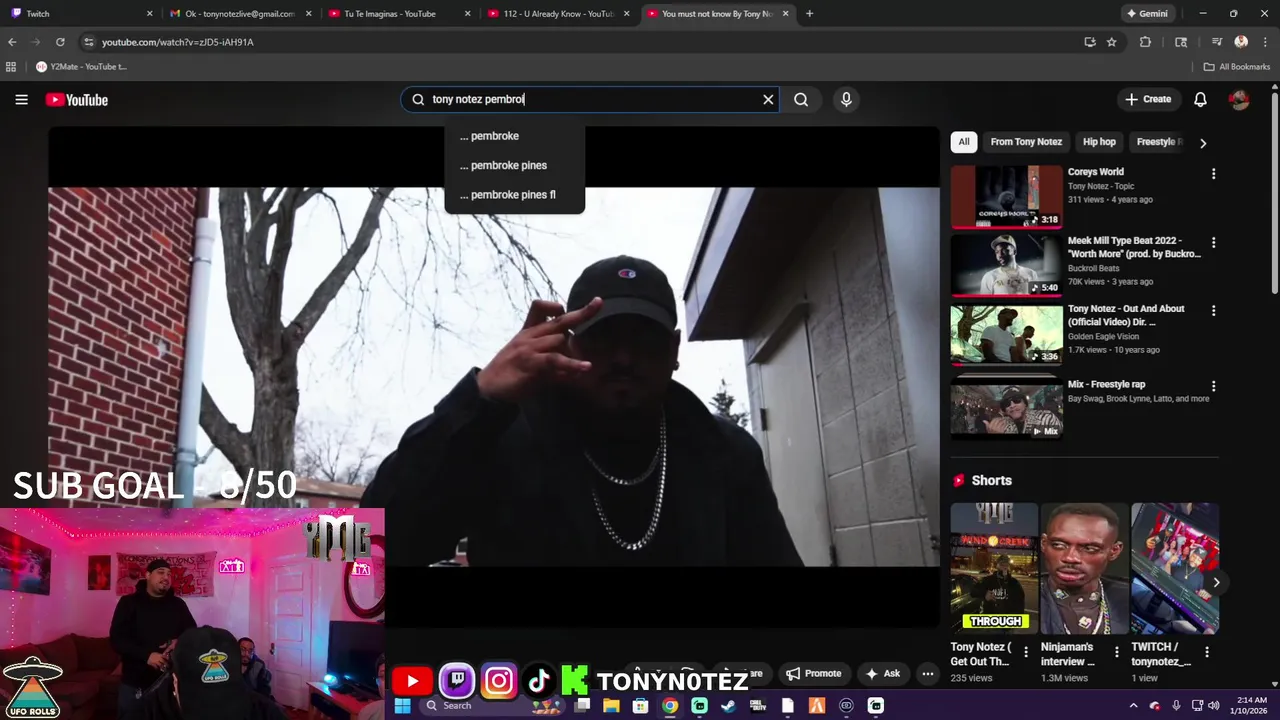Open options for Mix - Freestyle rap
The width and height of the screenshot is (1280, 720).
[1213, 386]
